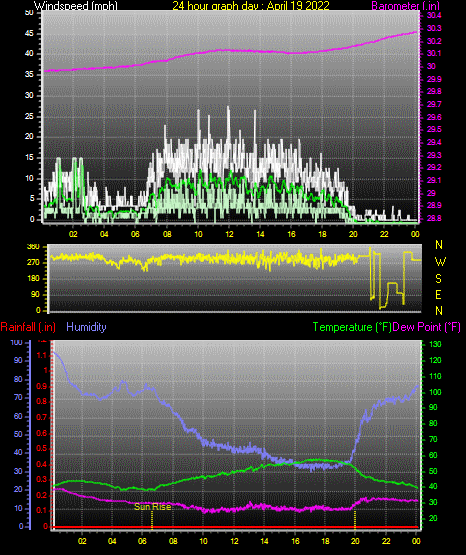Click the W compass letter beside wind direction chart

pyautogui.click(x=440, y=262)
